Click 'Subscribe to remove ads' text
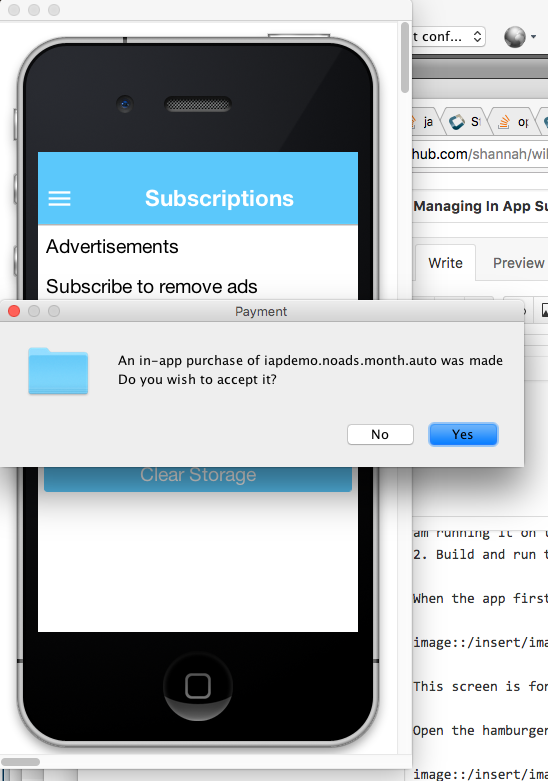Image resolution: width=548 pixels, height=781 pixels. coord(152,286)
